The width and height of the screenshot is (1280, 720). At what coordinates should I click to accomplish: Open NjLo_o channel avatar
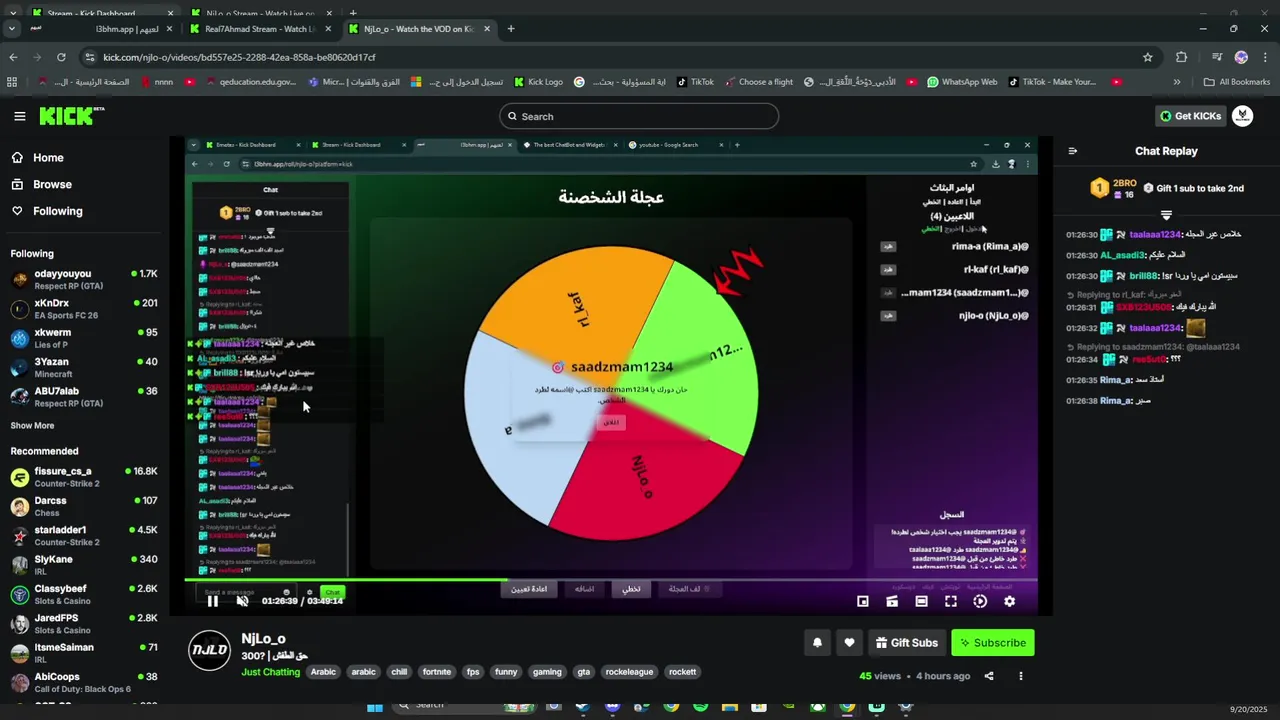[210, 651]
